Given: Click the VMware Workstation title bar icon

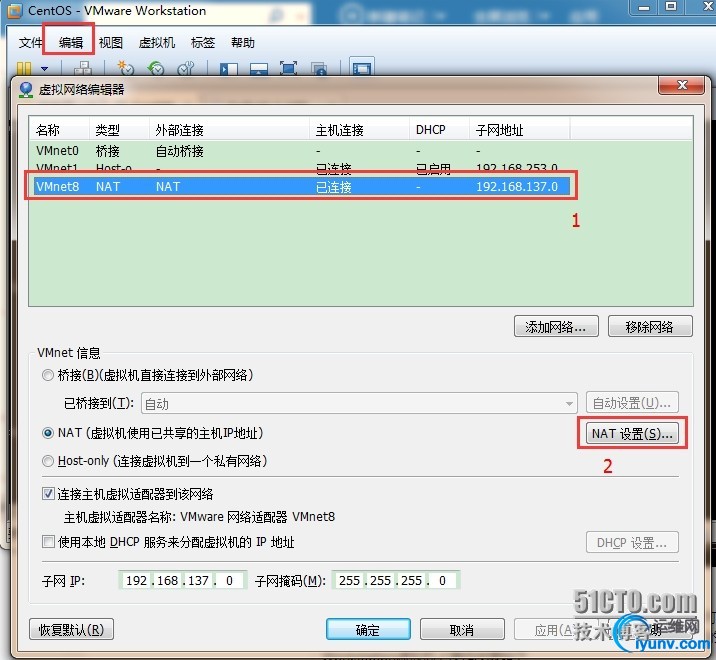Looking at the screenshot, I should pyautogui.click(x=14, y=11).
